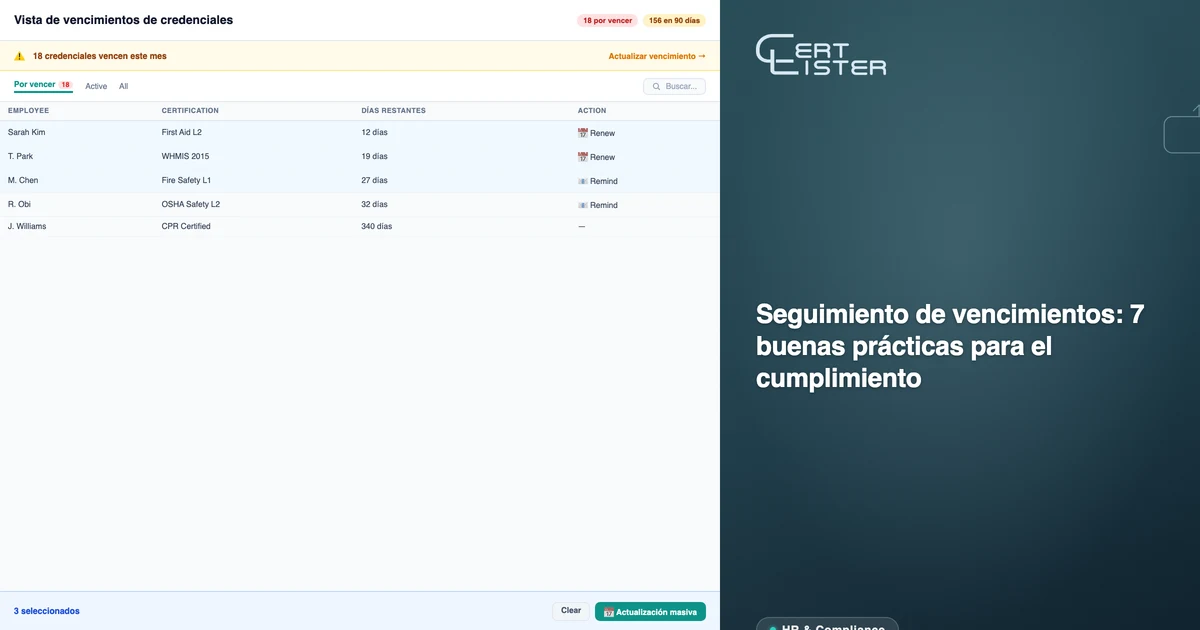Viewport: 1200px width, 630px height.
Task: Click the WHMIS 2015 cell
Action: [185, 156]
